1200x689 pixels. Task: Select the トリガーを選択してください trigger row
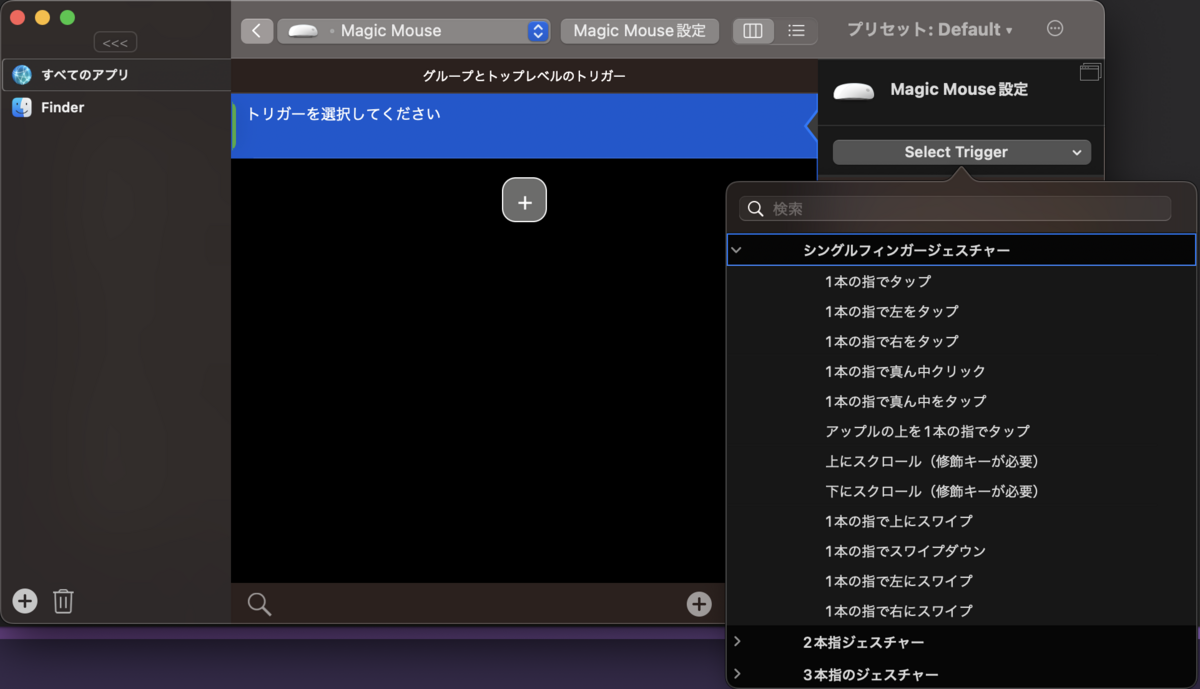tap(524, 126)
